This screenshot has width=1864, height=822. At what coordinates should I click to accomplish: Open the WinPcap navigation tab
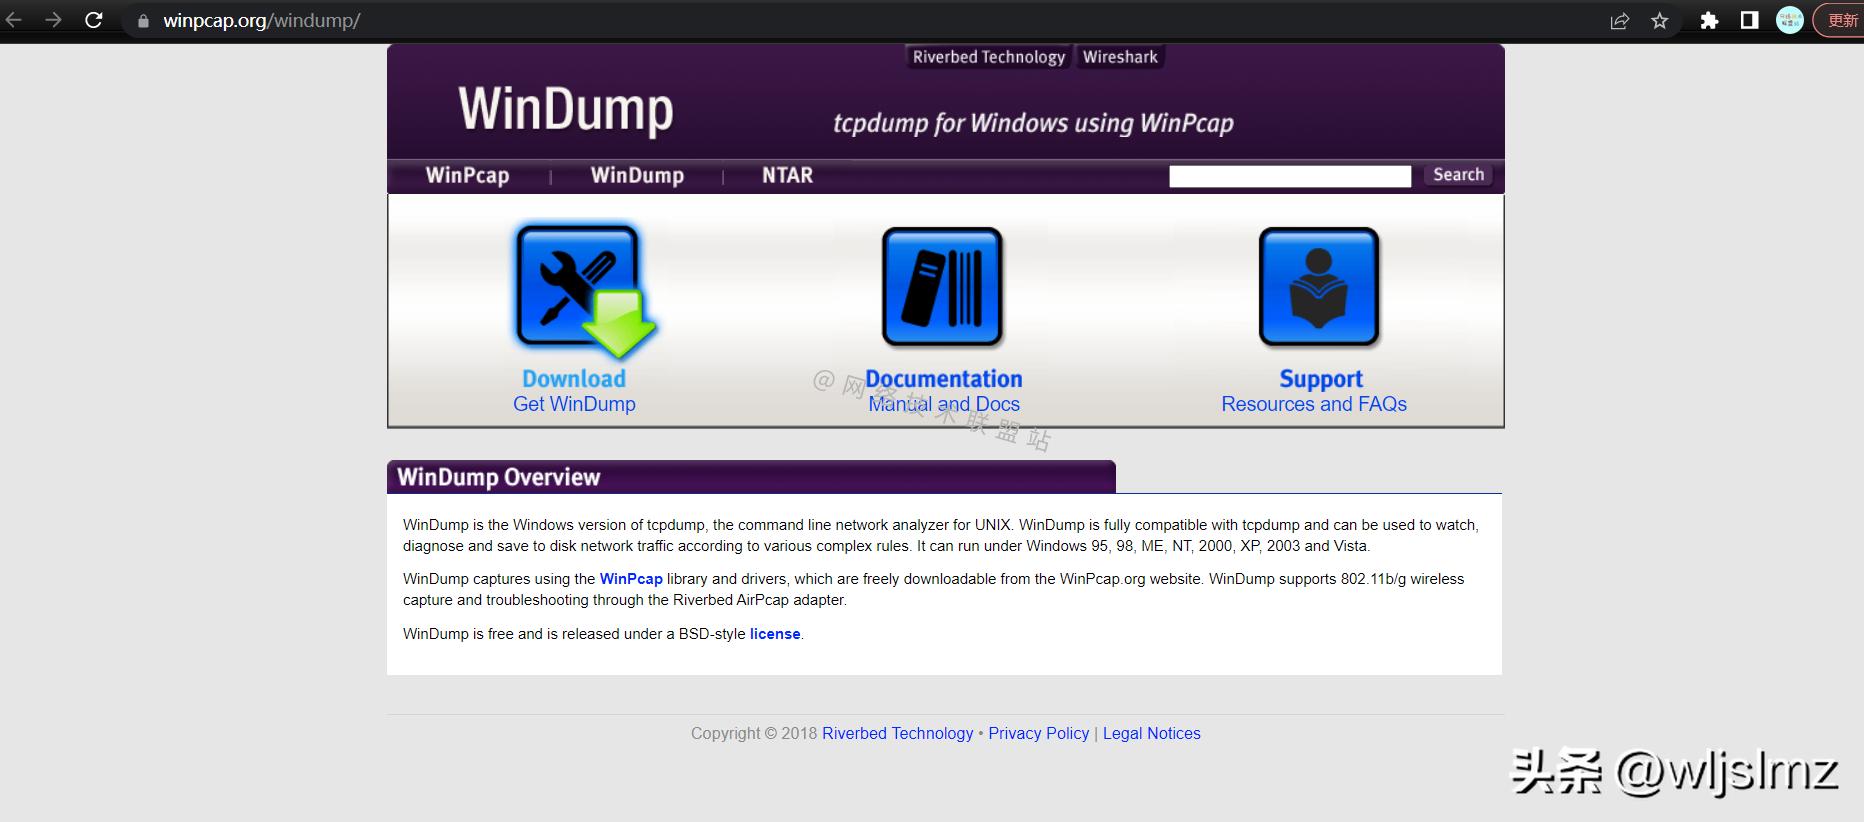click(467, 175)
